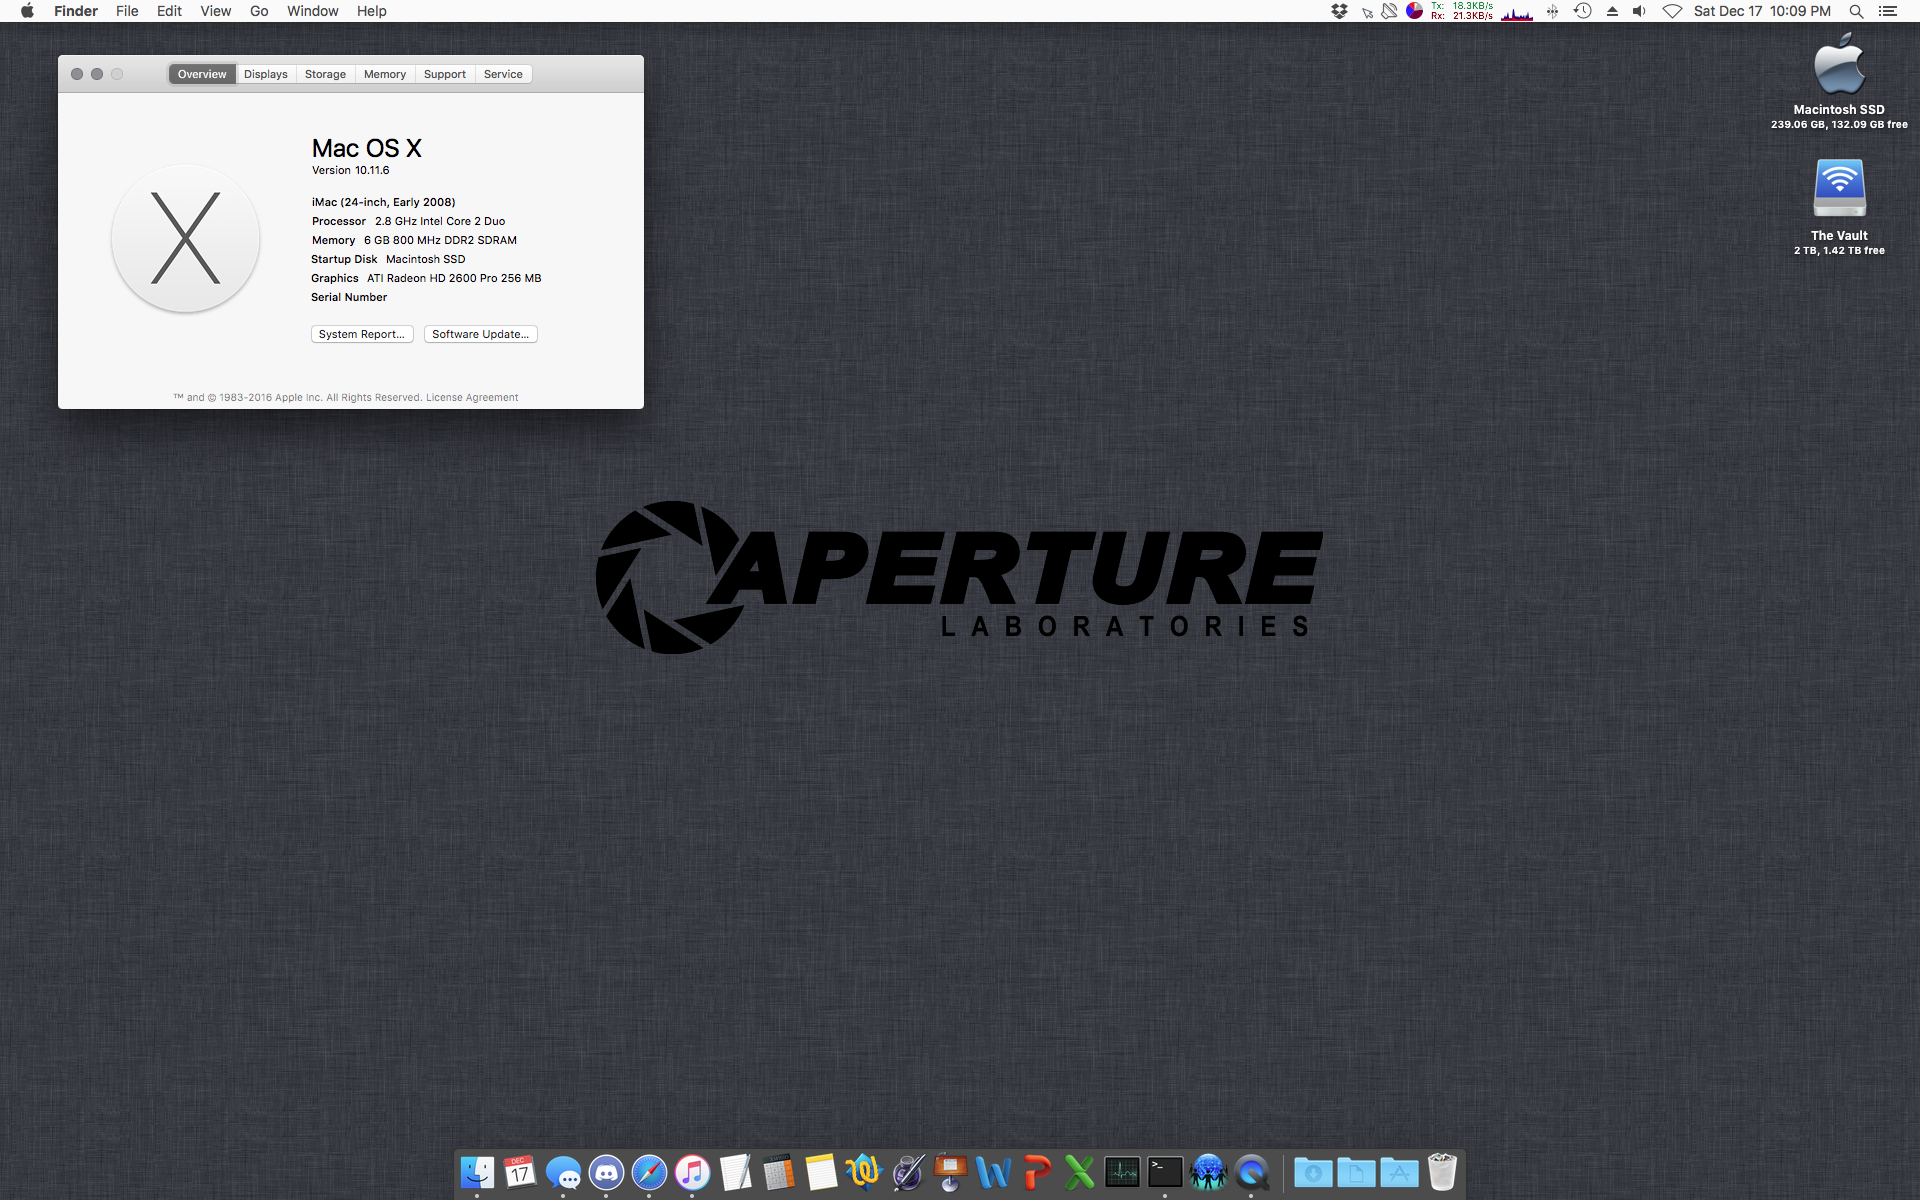
Task: Open QuickTime Player from the Dock
Action: tap(1251, 1172)
